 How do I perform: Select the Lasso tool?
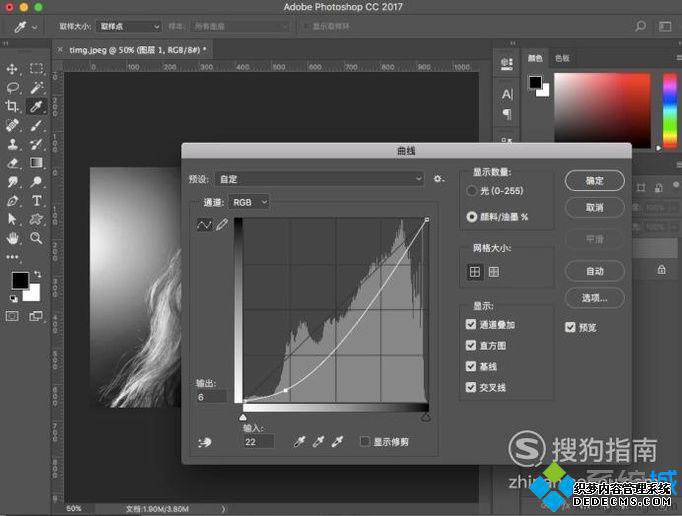tap(12, 87)
